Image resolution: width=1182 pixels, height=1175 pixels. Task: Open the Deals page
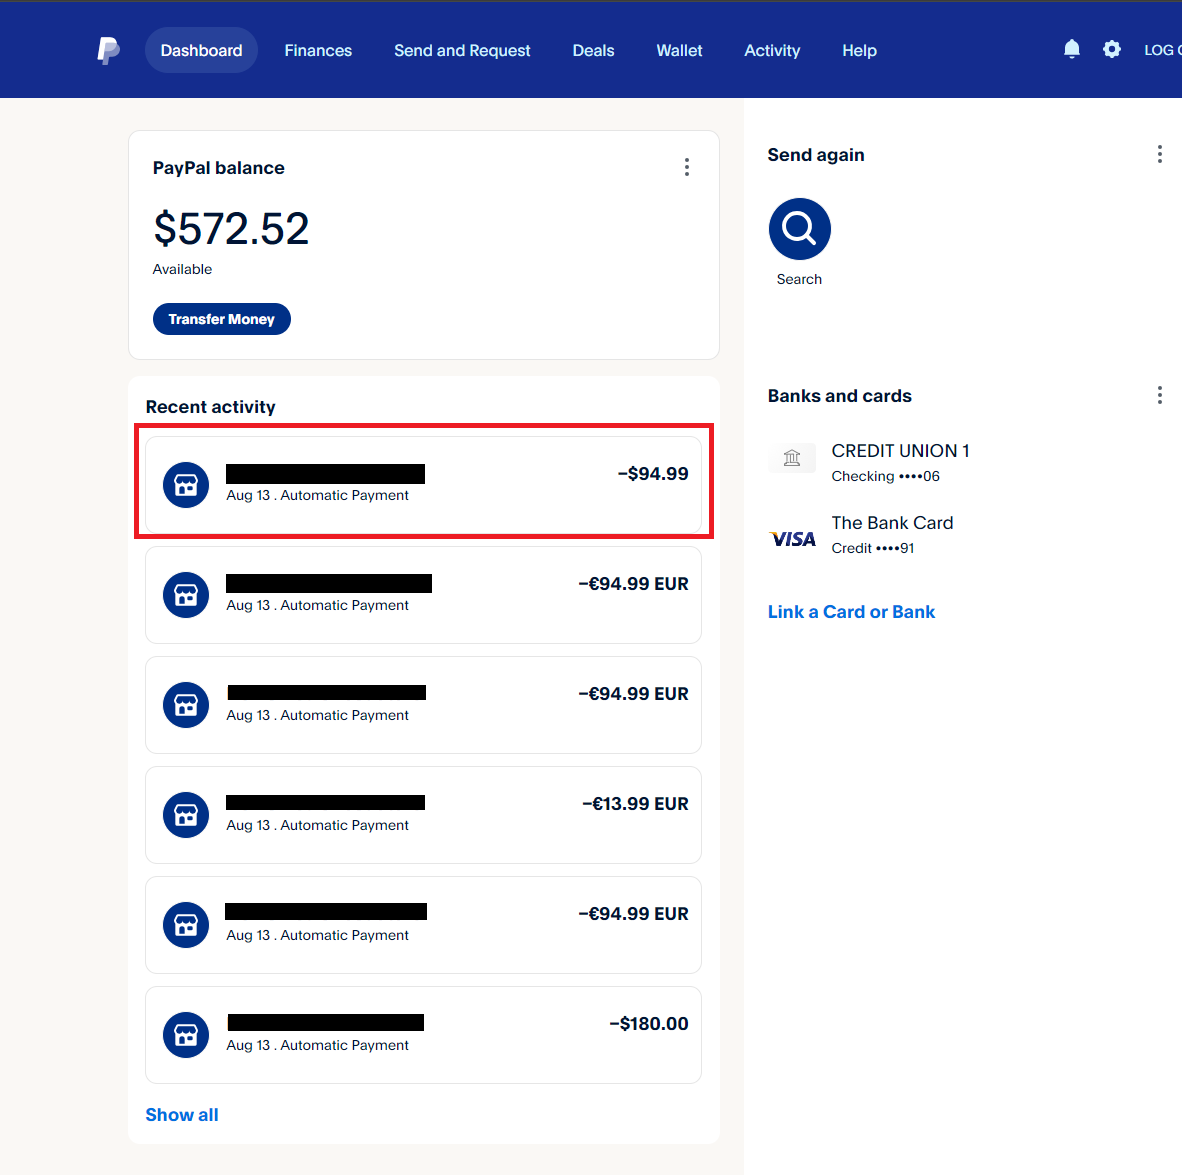[593, 50]
